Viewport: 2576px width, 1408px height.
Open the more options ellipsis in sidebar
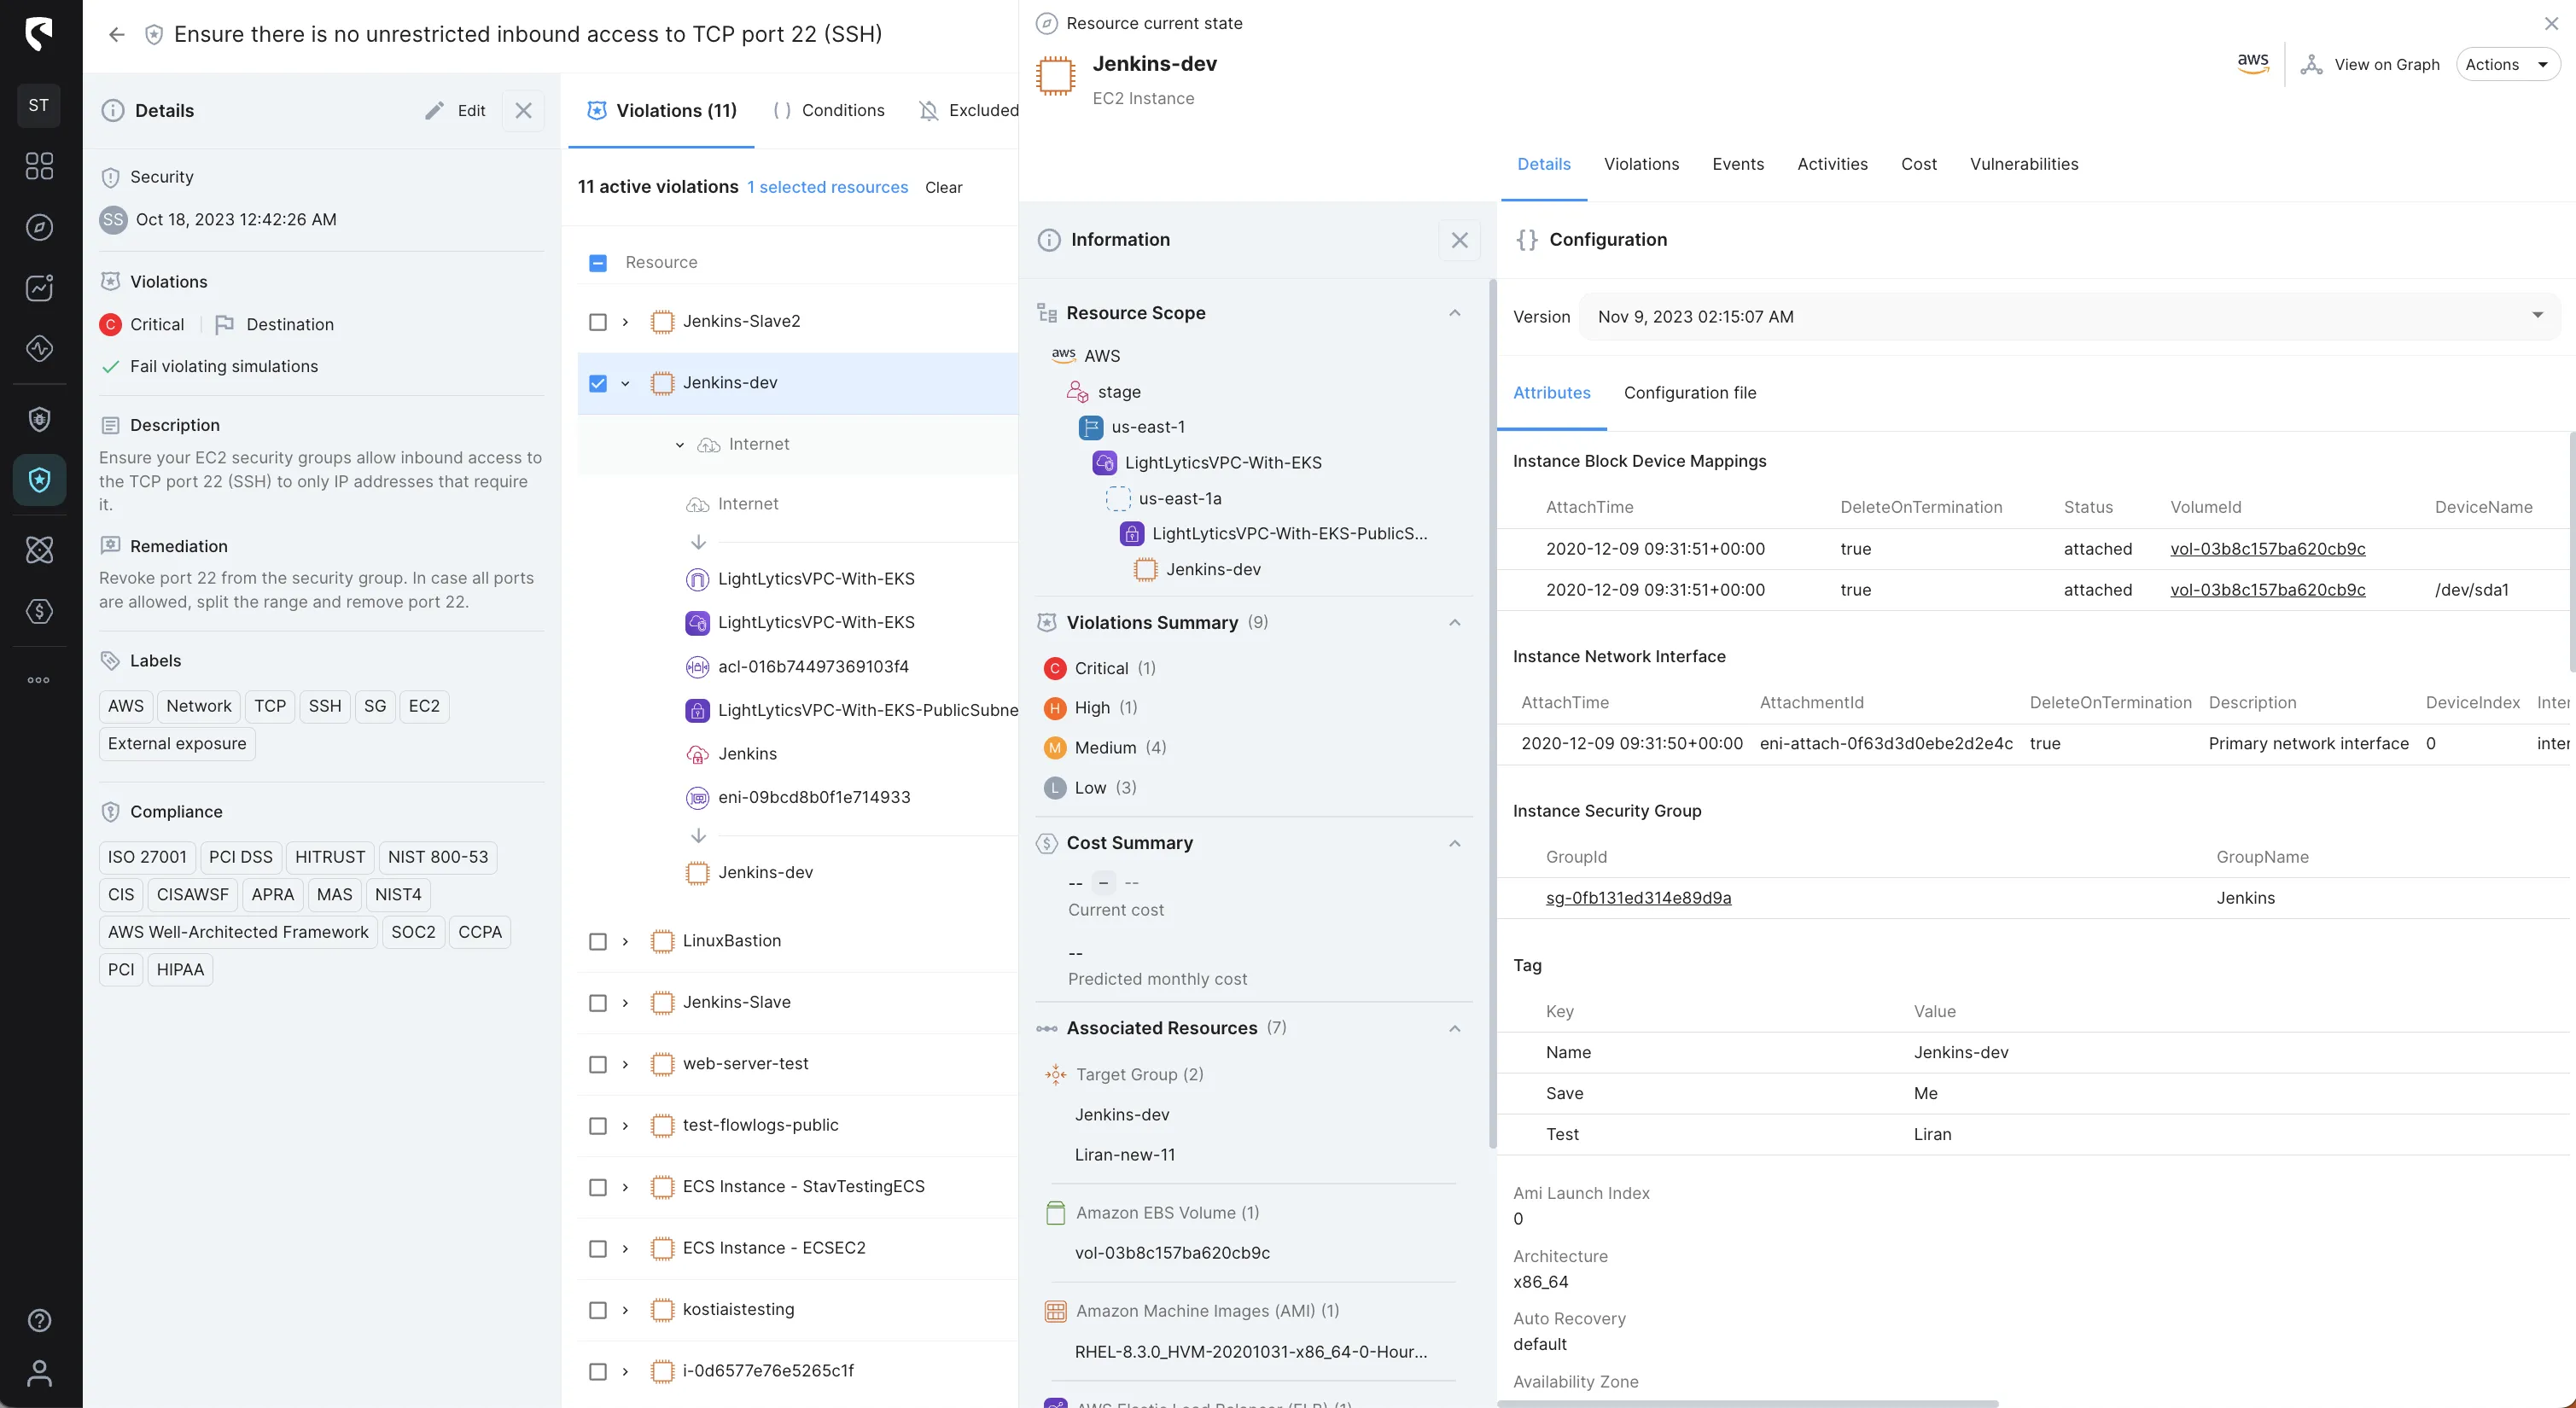pyautogui.click(x=39, y=680)
